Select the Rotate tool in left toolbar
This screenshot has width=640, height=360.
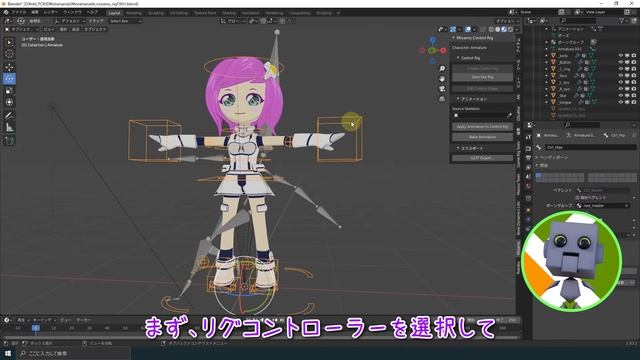(x=9, y=79)
